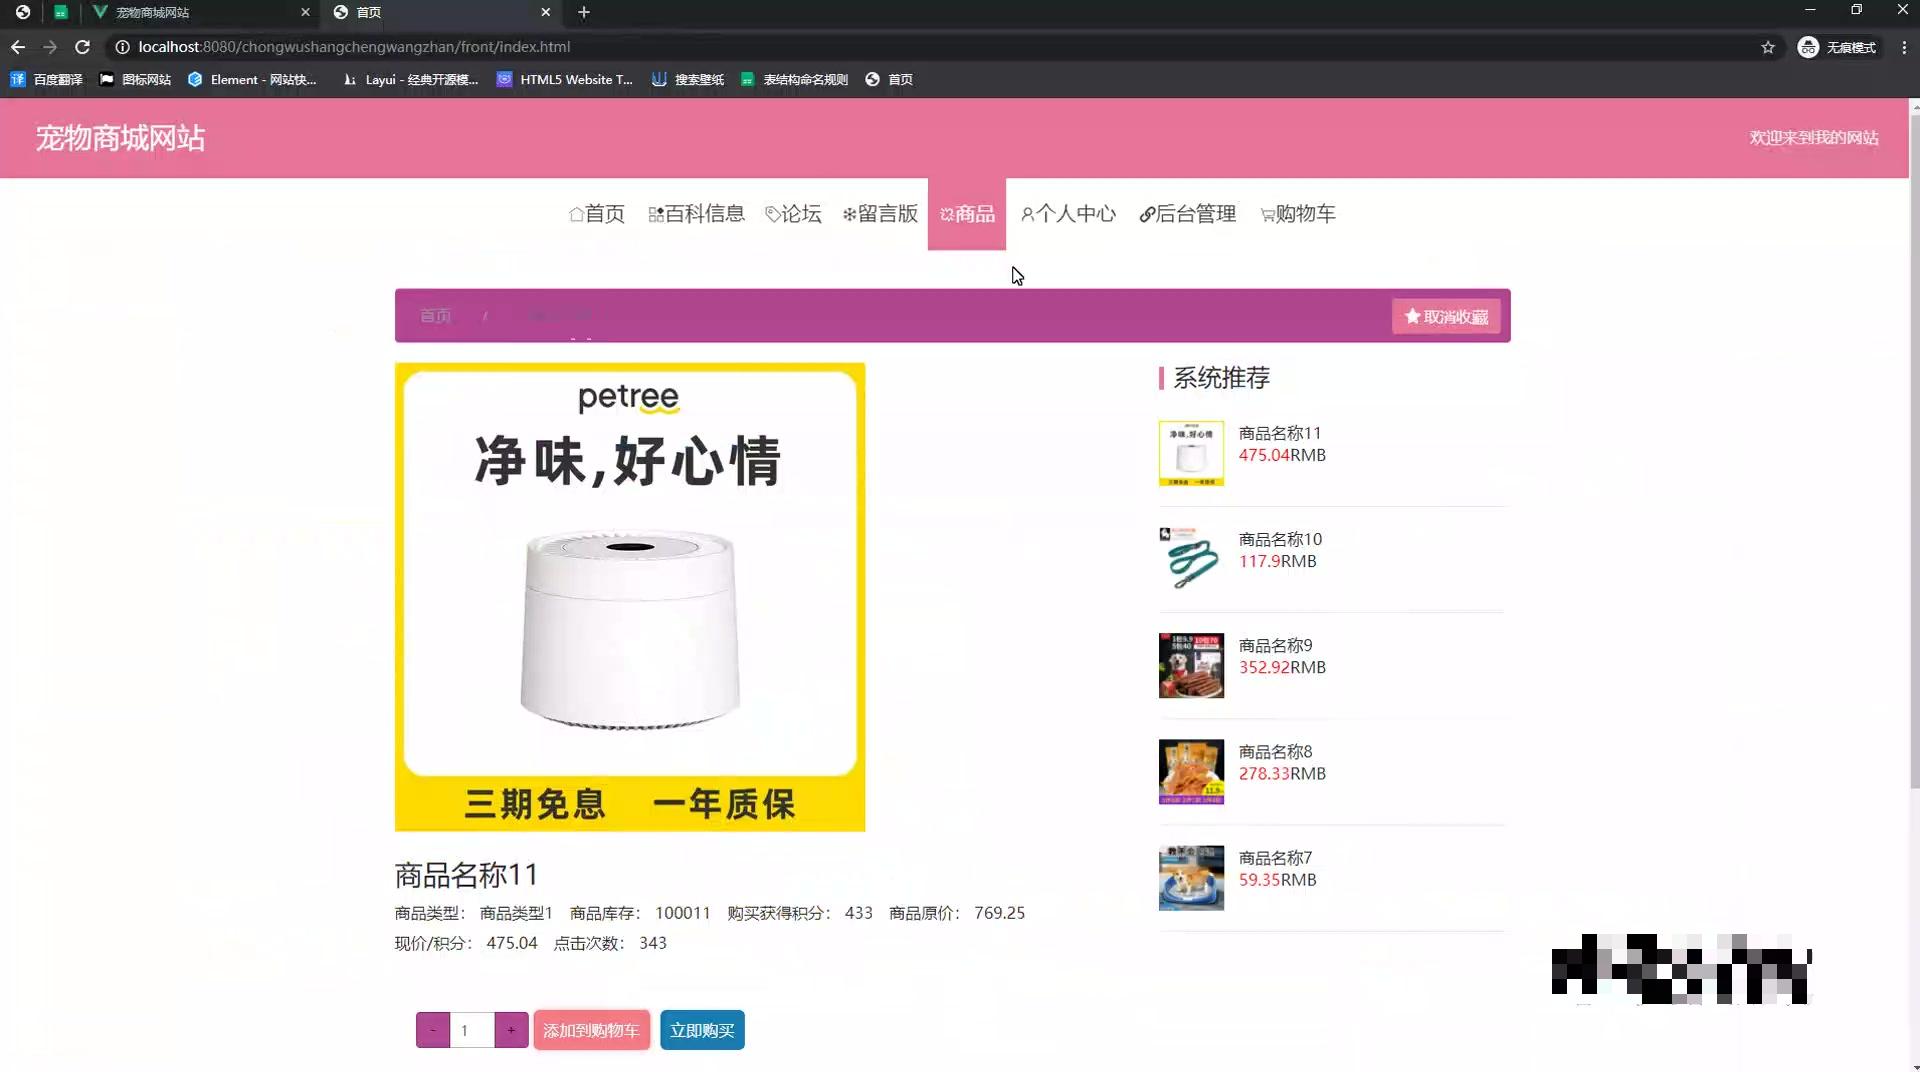Open 后台管理 in the navigation menu

point(1188,214)
